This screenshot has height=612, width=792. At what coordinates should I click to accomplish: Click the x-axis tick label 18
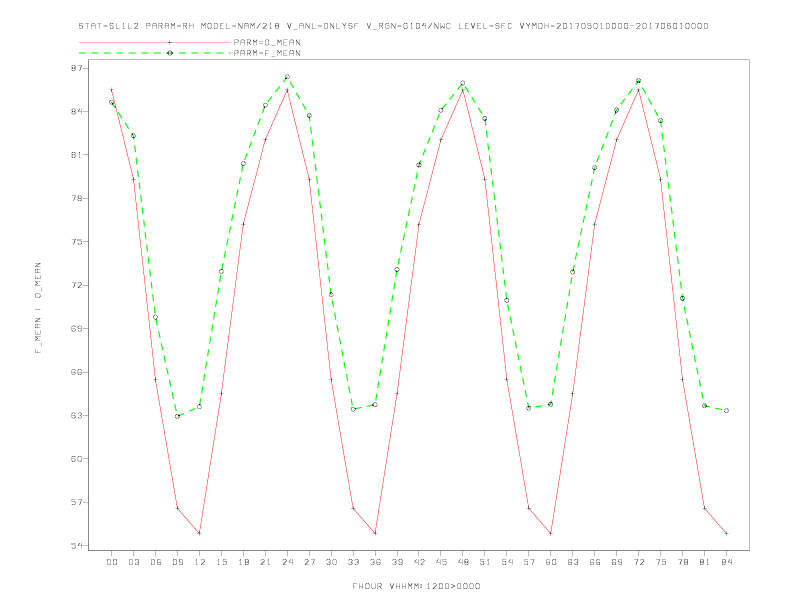click(243, 562)
